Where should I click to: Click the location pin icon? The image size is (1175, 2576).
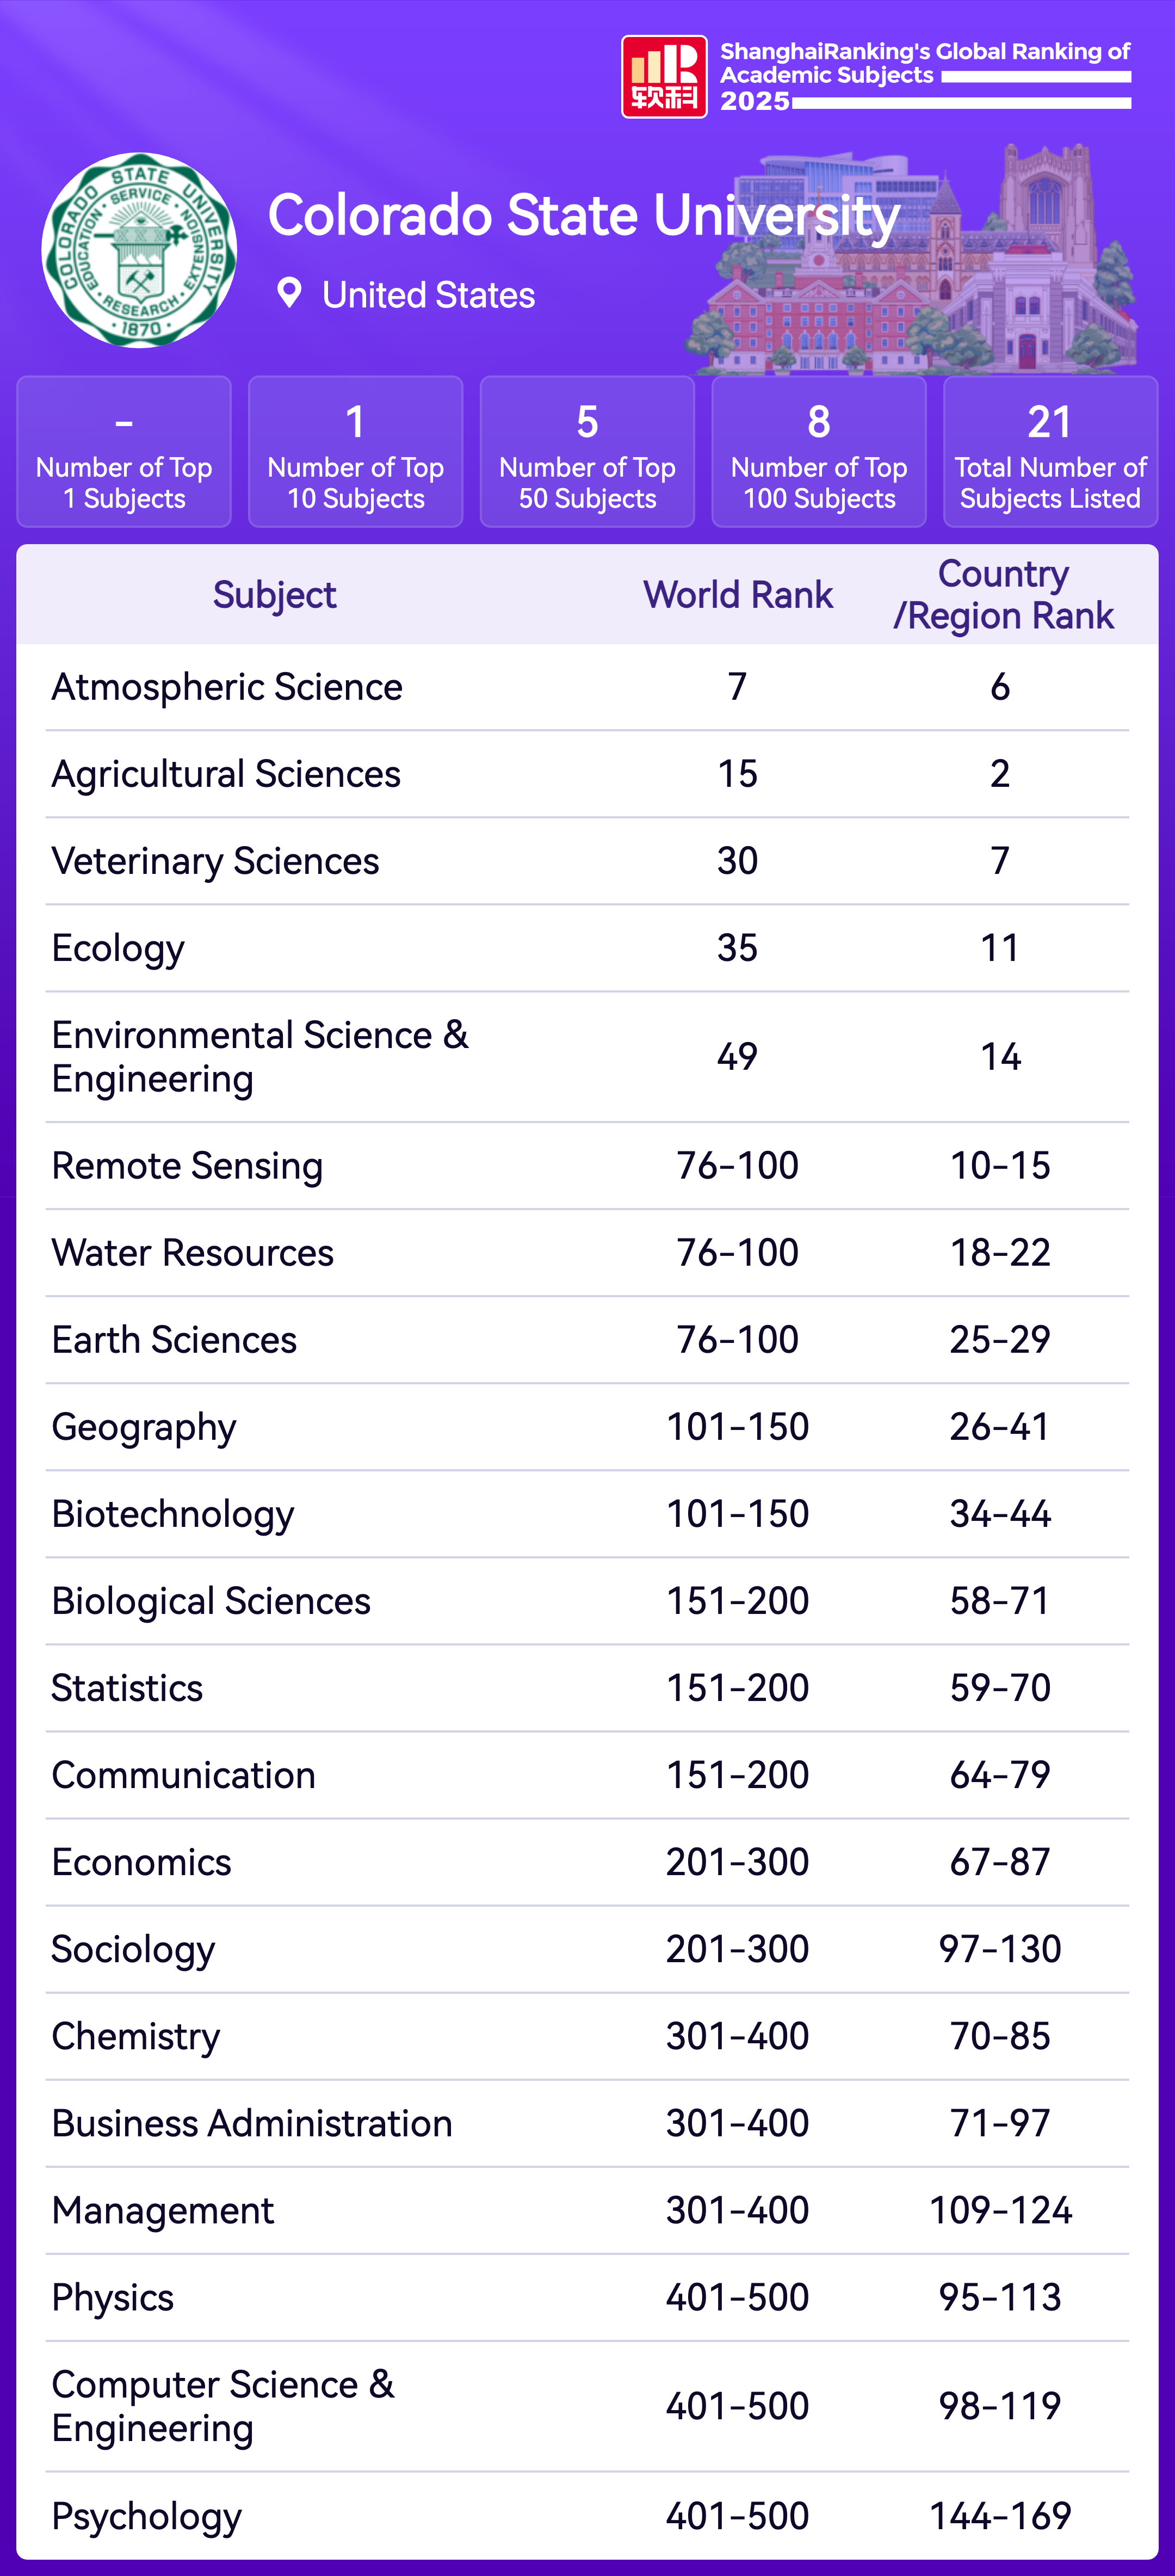click(289, 293)
